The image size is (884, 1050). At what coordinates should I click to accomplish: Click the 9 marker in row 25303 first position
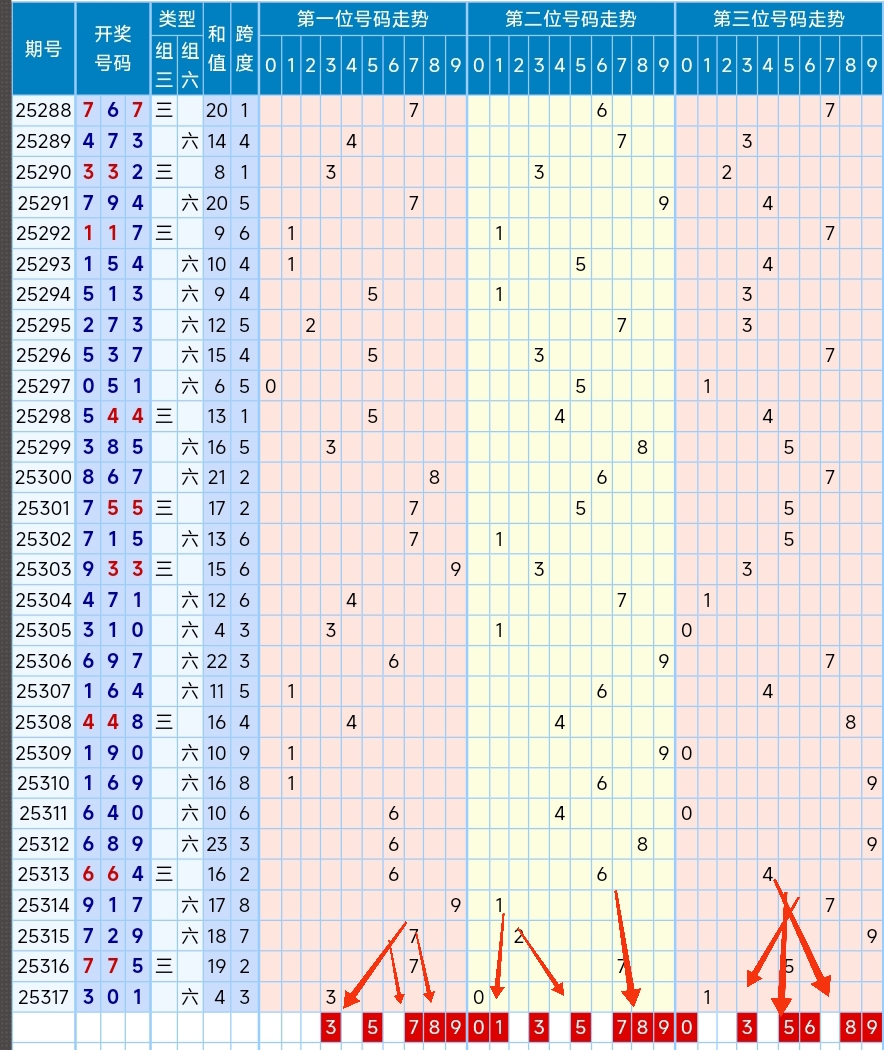(455, 569)
